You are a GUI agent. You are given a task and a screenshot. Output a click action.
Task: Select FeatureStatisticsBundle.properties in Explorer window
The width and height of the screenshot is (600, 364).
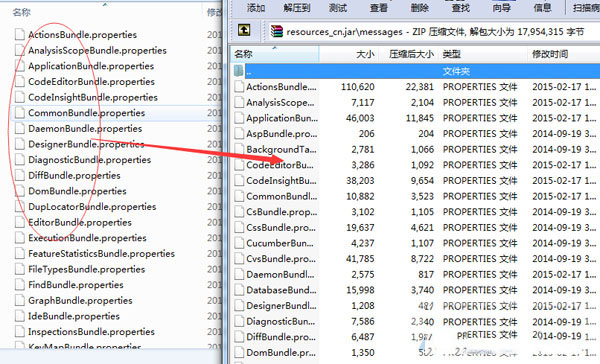(x=101, y=254)
